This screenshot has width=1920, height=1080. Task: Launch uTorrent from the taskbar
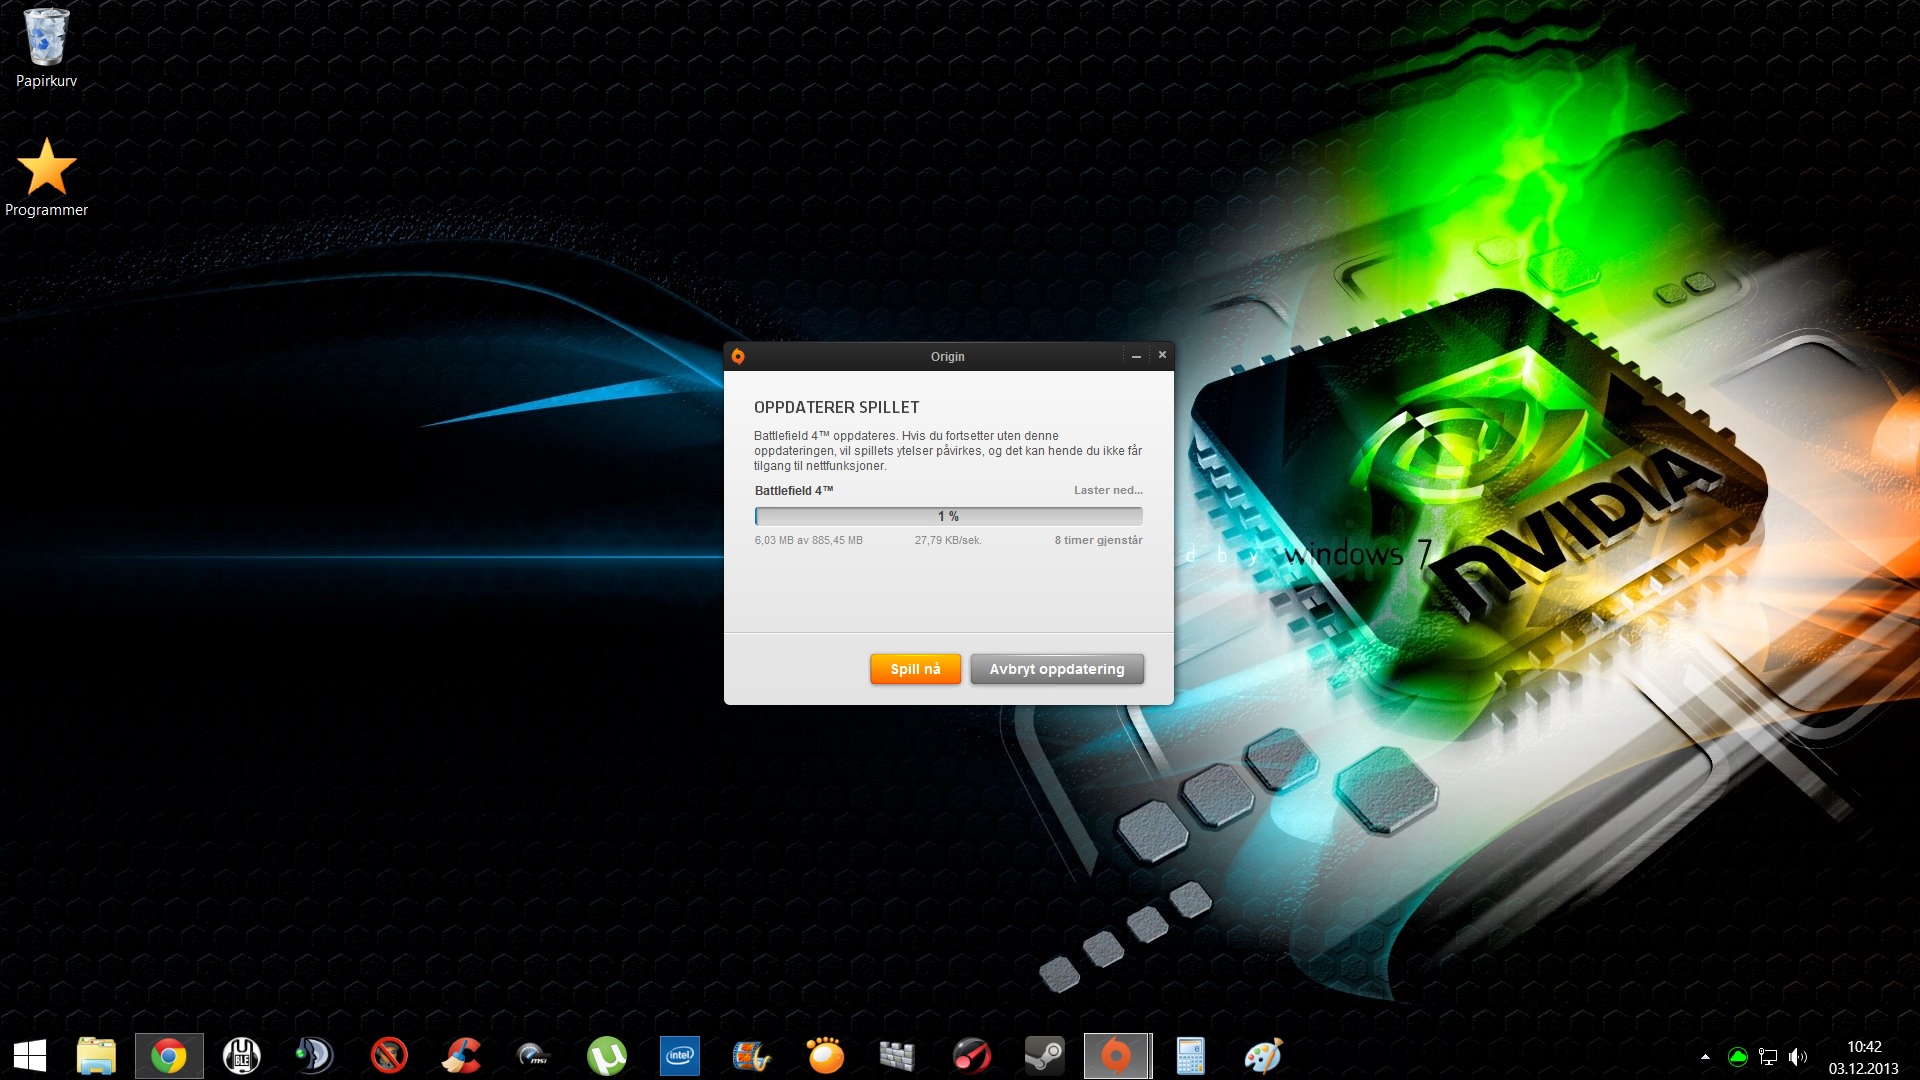tap(607, 1056)
